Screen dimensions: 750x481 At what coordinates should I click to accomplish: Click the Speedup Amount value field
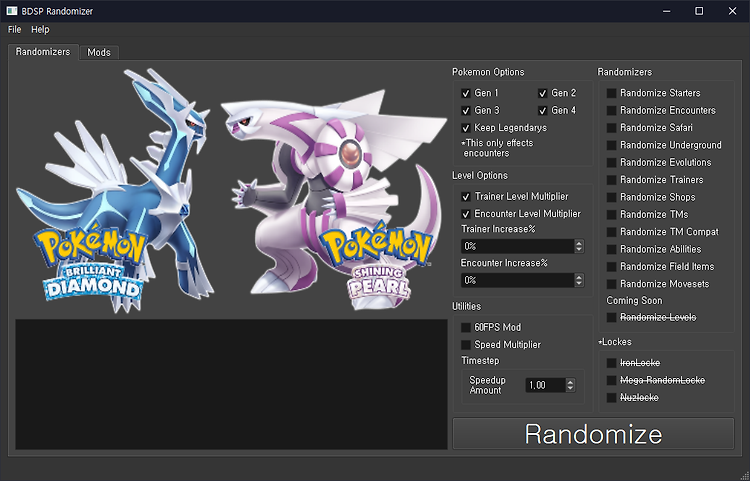(545, 385)
